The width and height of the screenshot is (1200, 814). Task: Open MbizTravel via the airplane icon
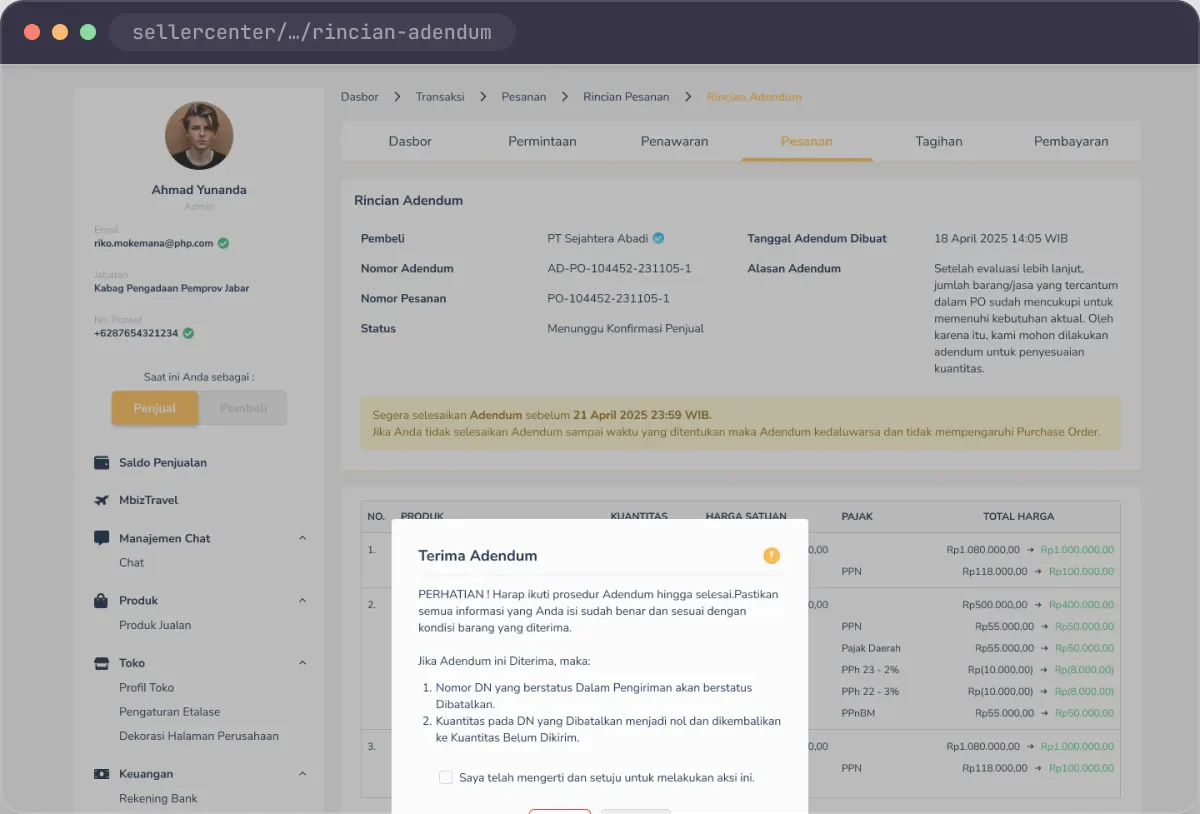click(101, 500)
